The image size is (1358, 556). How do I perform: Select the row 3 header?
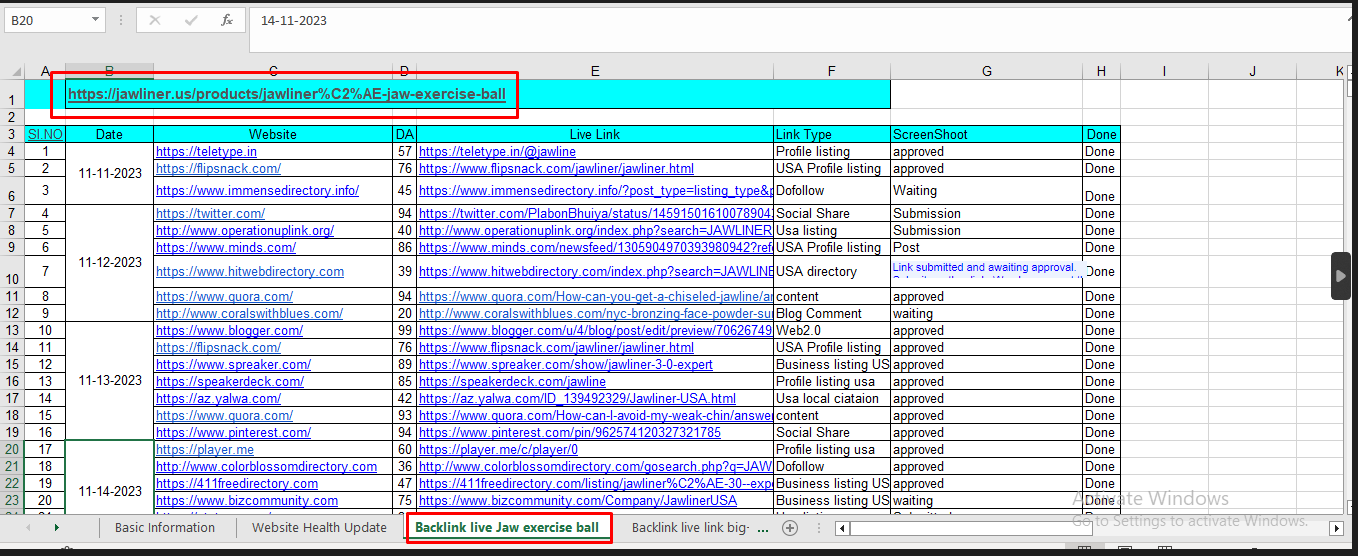click(x=13, y=134)
